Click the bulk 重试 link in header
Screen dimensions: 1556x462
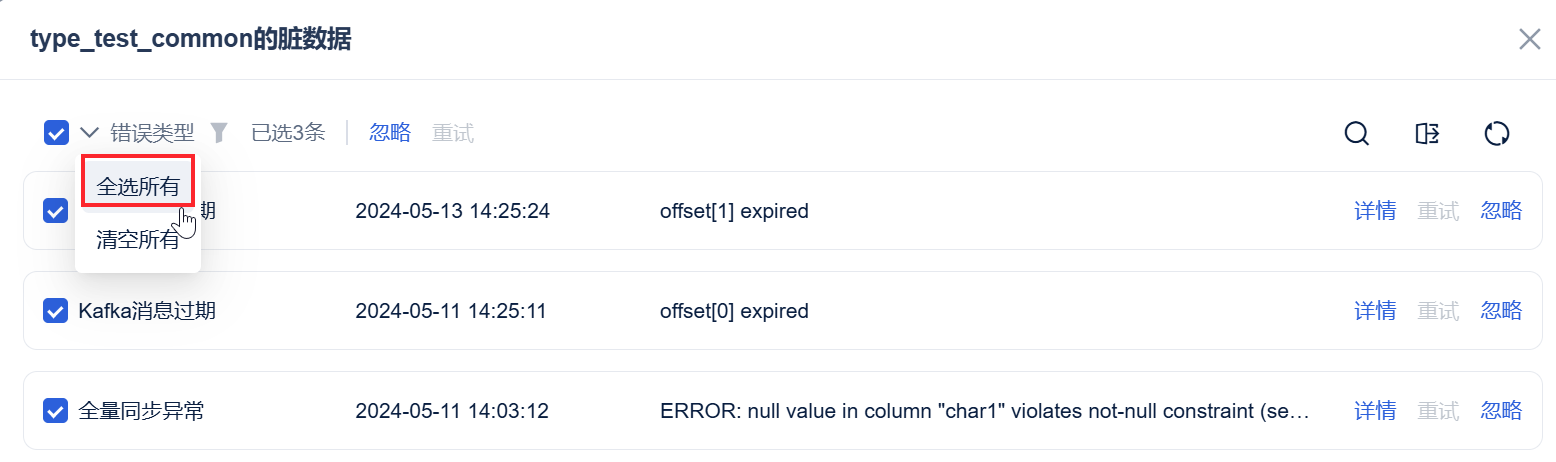[452, 132]
